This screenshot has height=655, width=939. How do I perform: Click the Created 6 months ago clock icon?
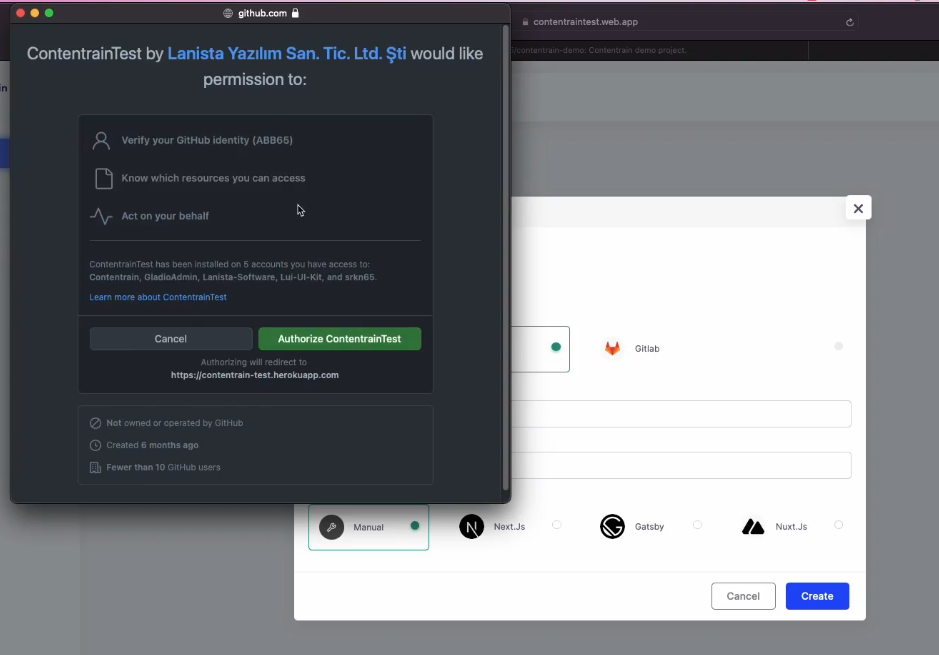click(x=95, y=445)
